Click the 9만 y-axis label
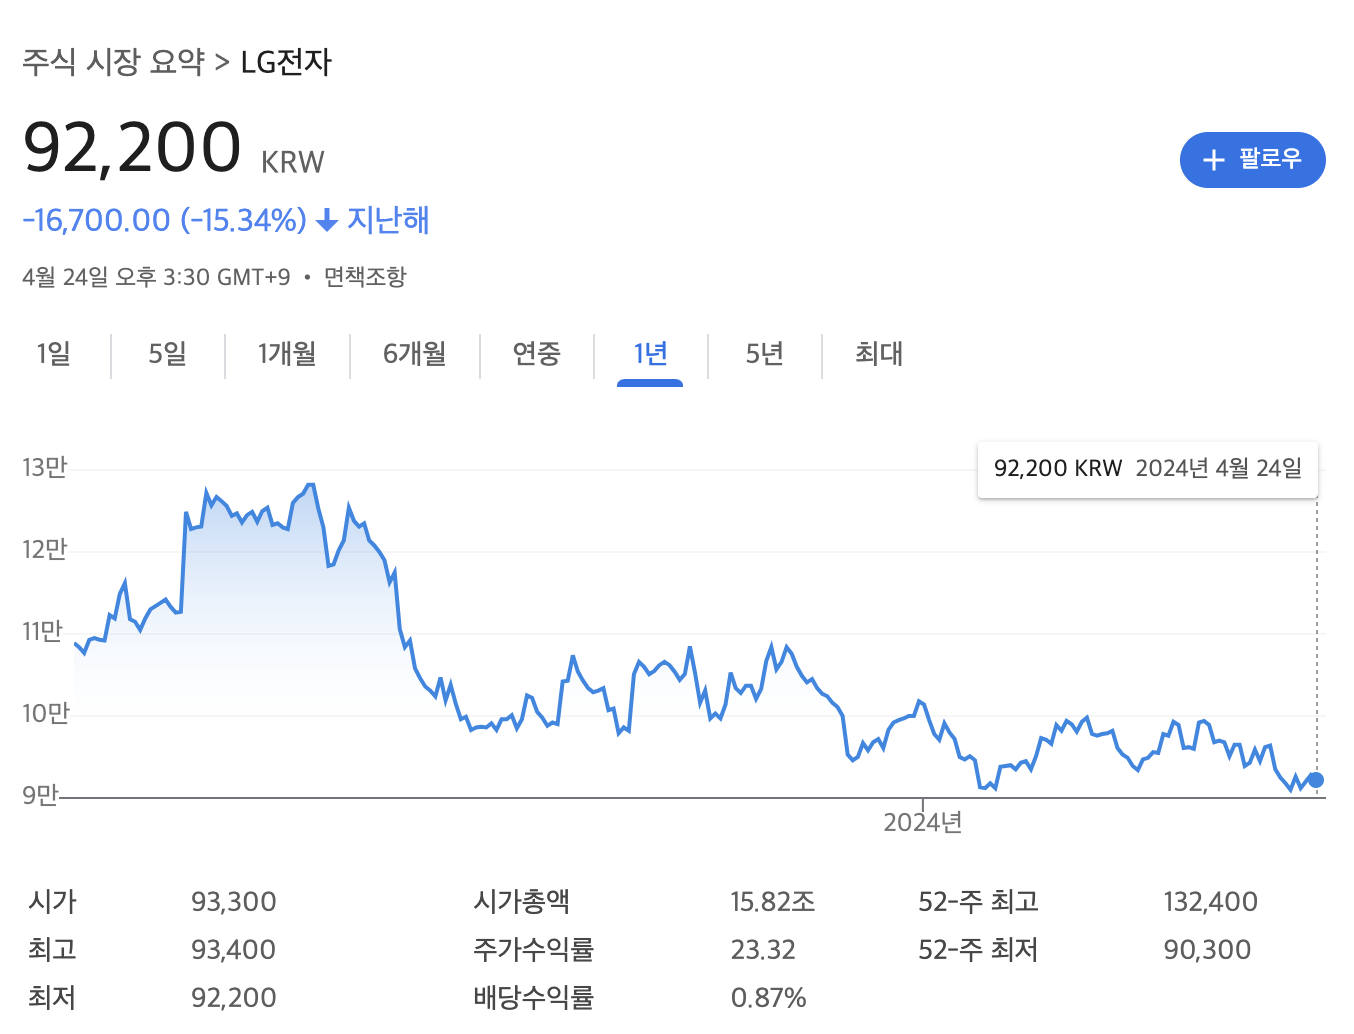The image size is (1354, 1034). [40, 795]
